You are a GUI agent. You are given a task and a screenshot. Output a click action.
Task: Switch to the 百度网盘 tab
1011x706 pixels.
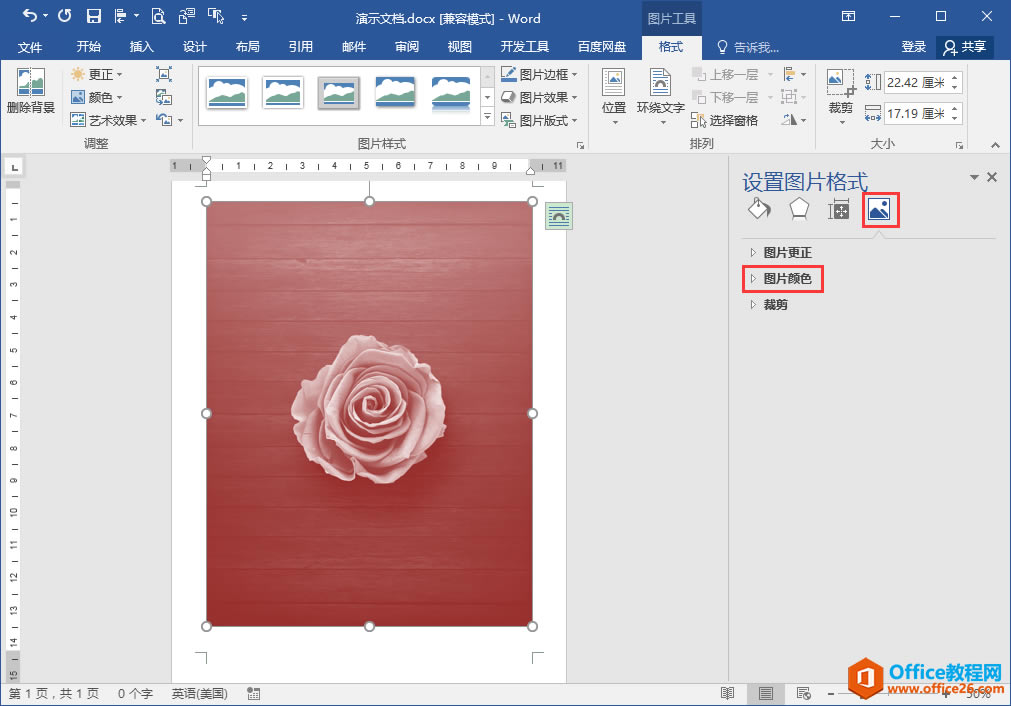click(x=602, y=46)
